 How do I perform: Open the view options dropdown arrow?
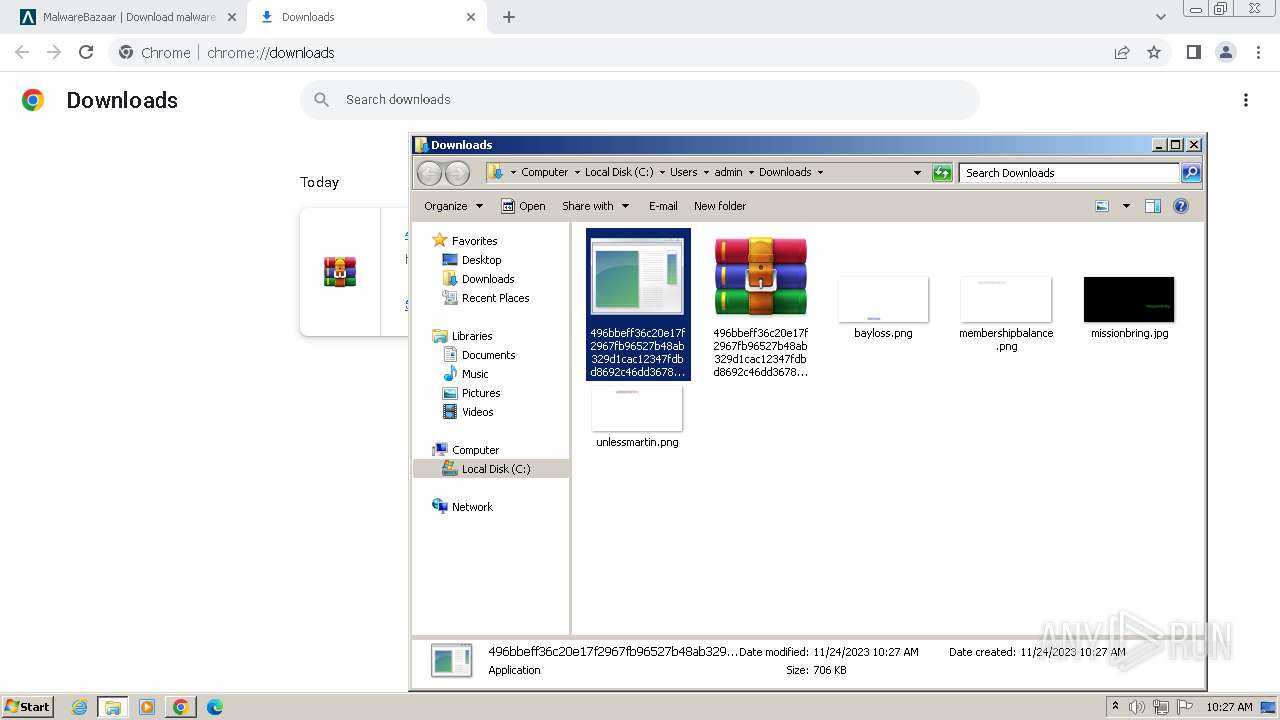coord(1126,206)
